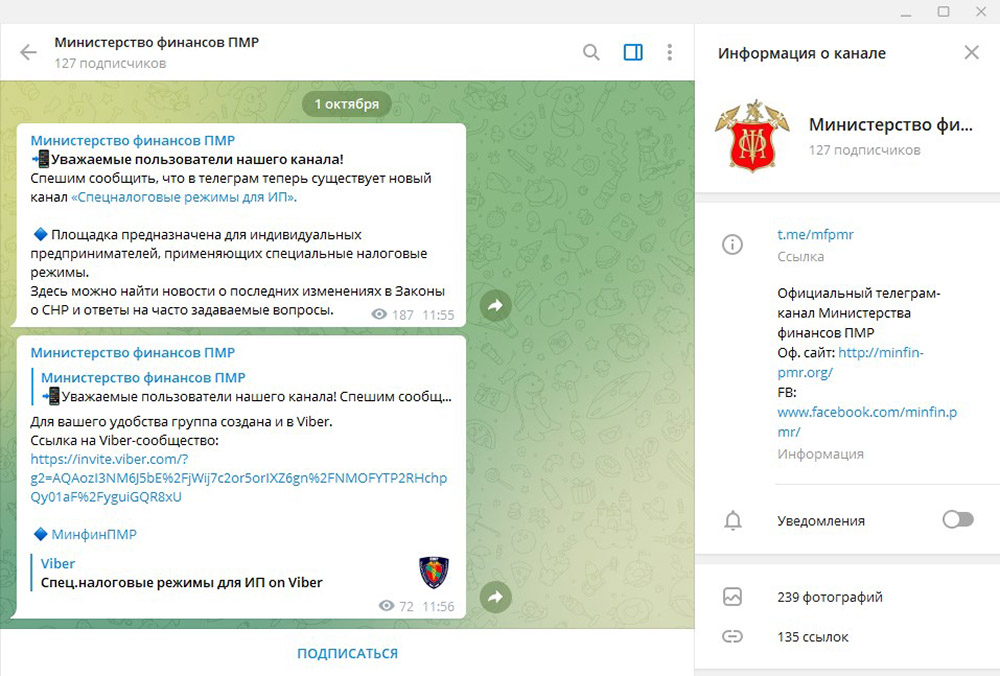Open the minfin-pmr.org site link
This screenshot has width=1000, height=676.
tap(850, 362)
